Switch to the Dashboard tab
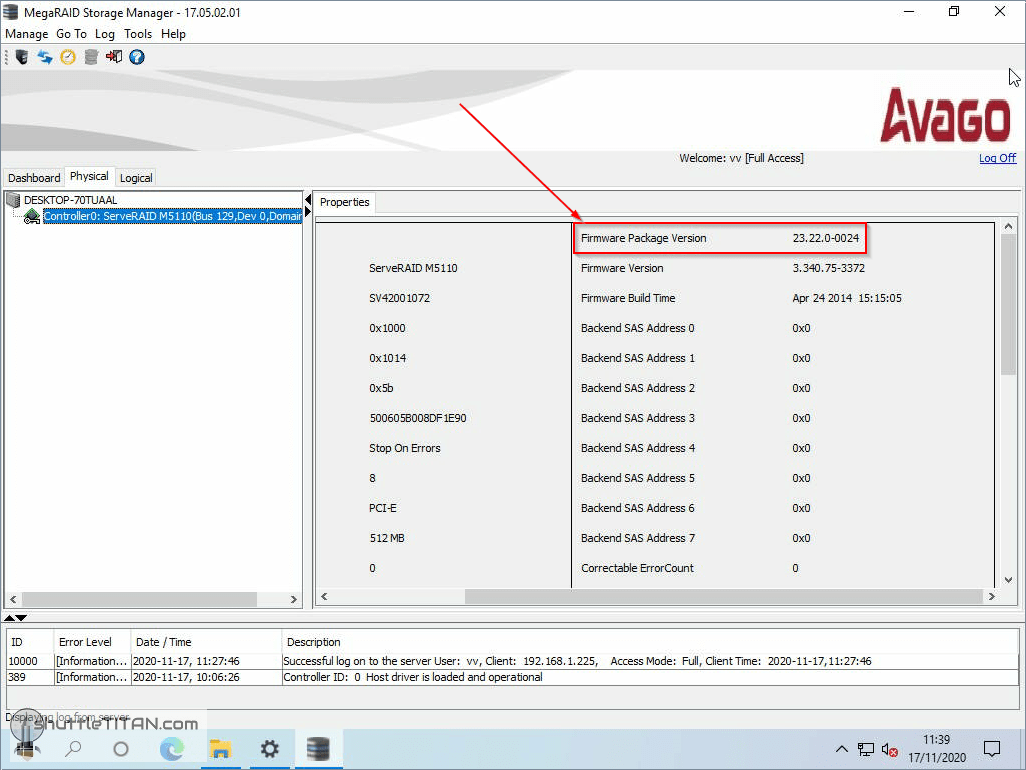 tap(33, 177)
